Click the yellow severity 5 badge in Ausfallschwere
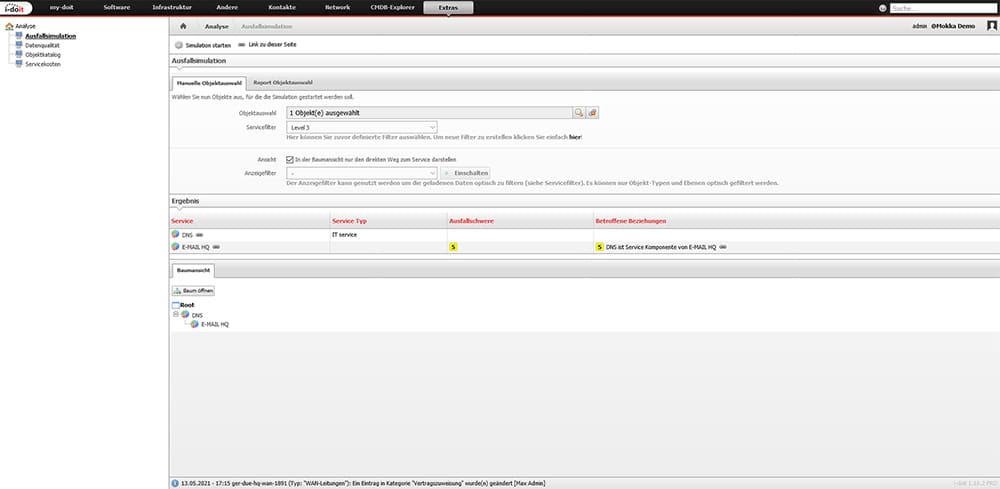The width and height of the screenshot is (1000, 489). pos(453,247)
